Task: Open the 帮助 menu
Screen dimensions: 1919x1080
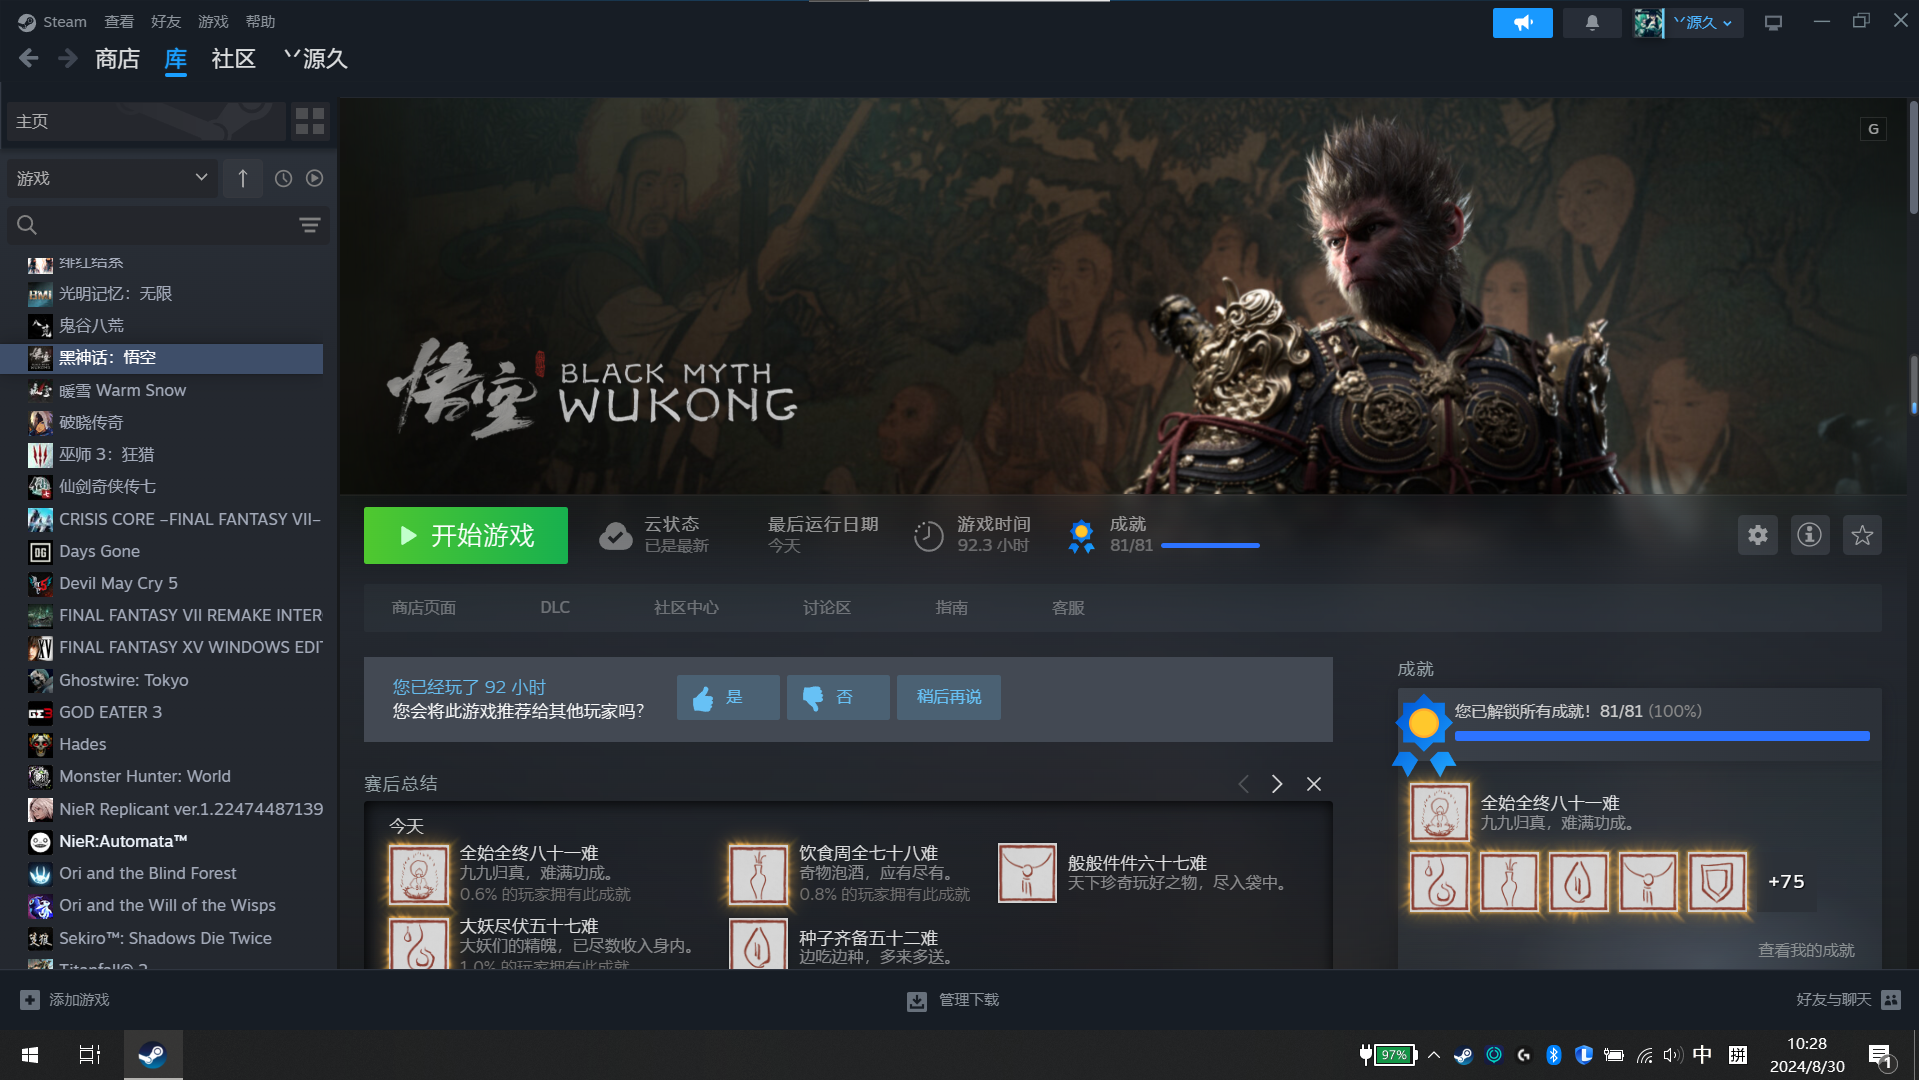Action: tap(260, 22)
